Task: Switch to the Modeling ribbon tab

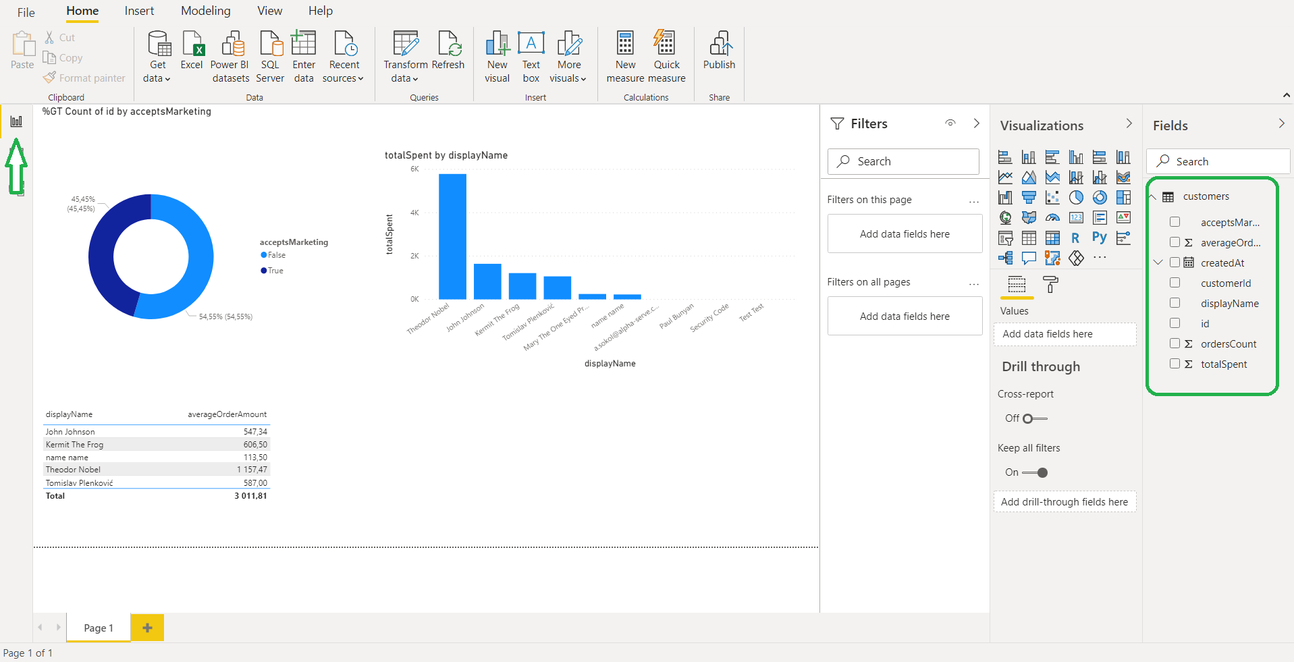Action: coord(205,11)
